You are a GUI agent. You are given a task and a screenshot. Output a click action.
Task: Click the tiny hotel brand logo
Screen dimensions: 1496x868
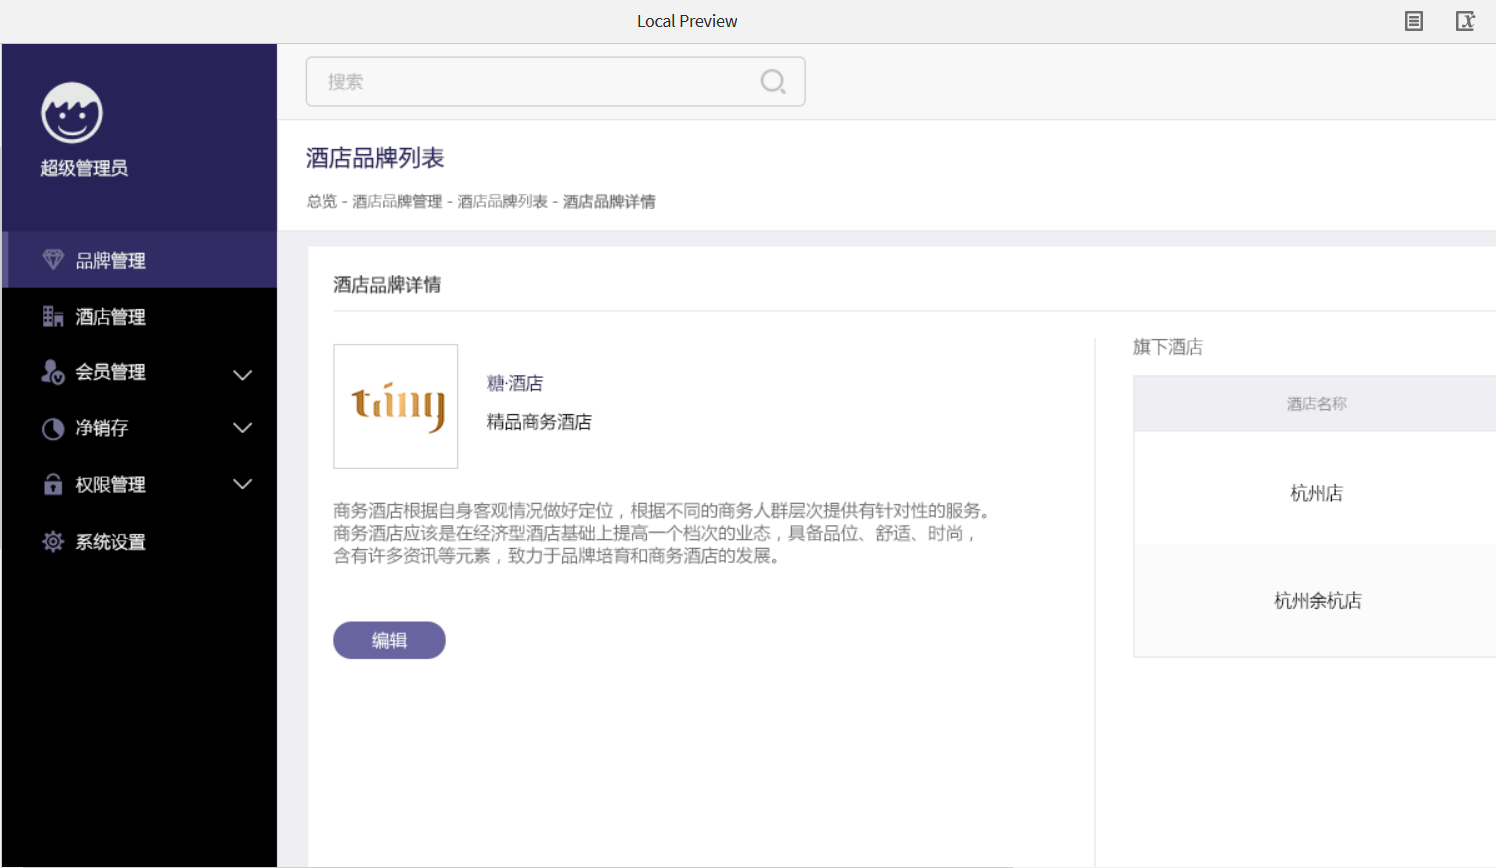pos(396,406)
